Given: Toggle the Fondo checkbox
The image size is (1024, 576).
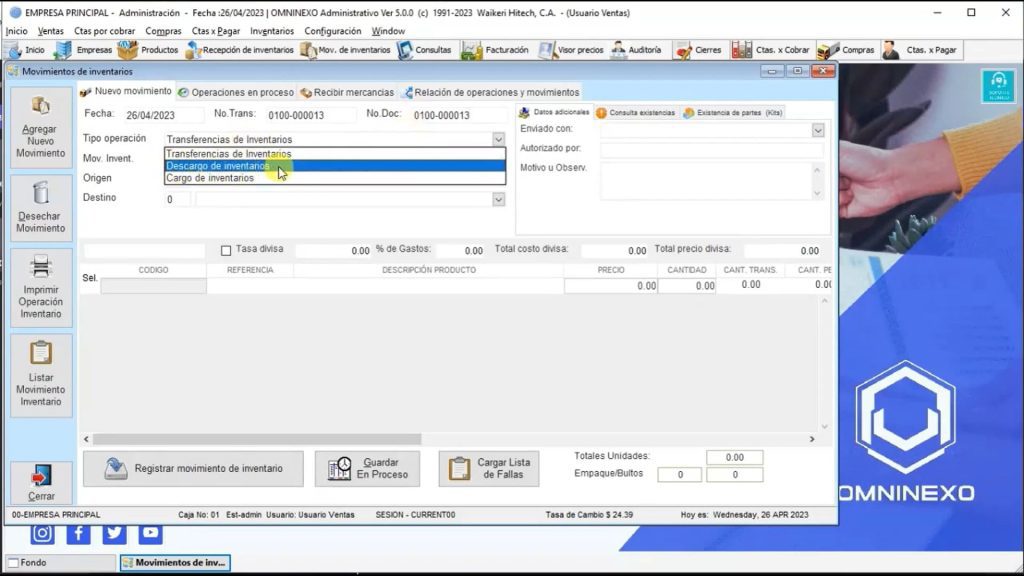Looking at the screenshot, I should [x=13, y=562].
